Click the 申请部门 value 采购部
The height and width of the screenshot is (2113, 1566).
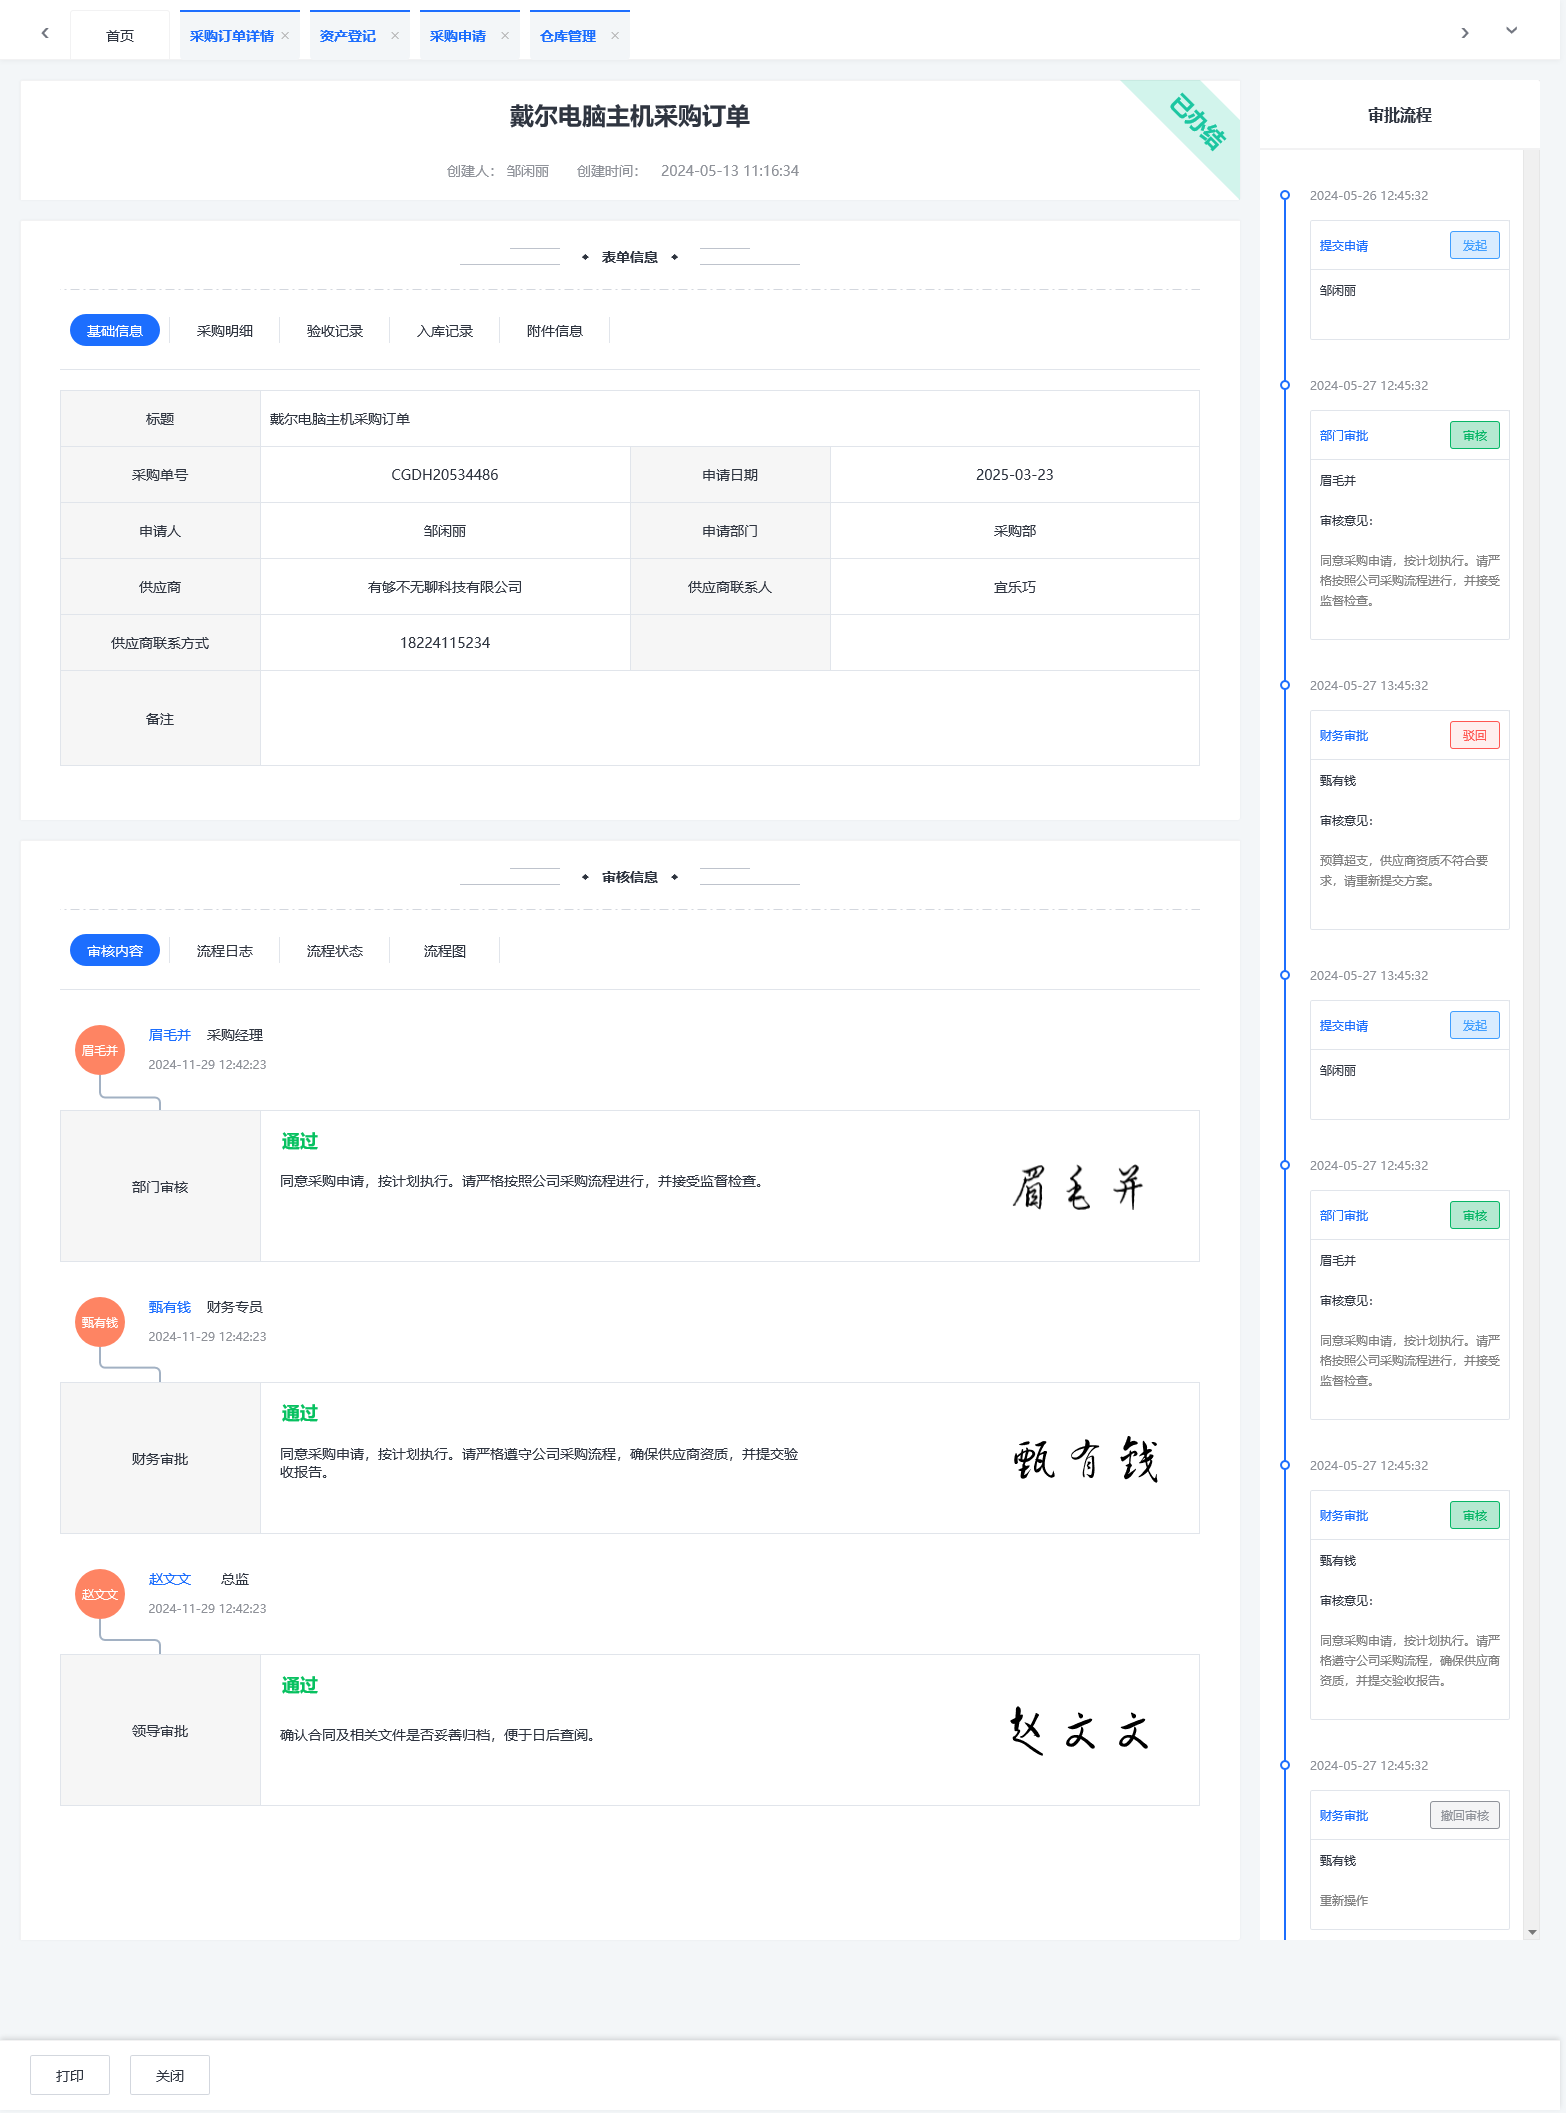click(x=1015, y=531)
